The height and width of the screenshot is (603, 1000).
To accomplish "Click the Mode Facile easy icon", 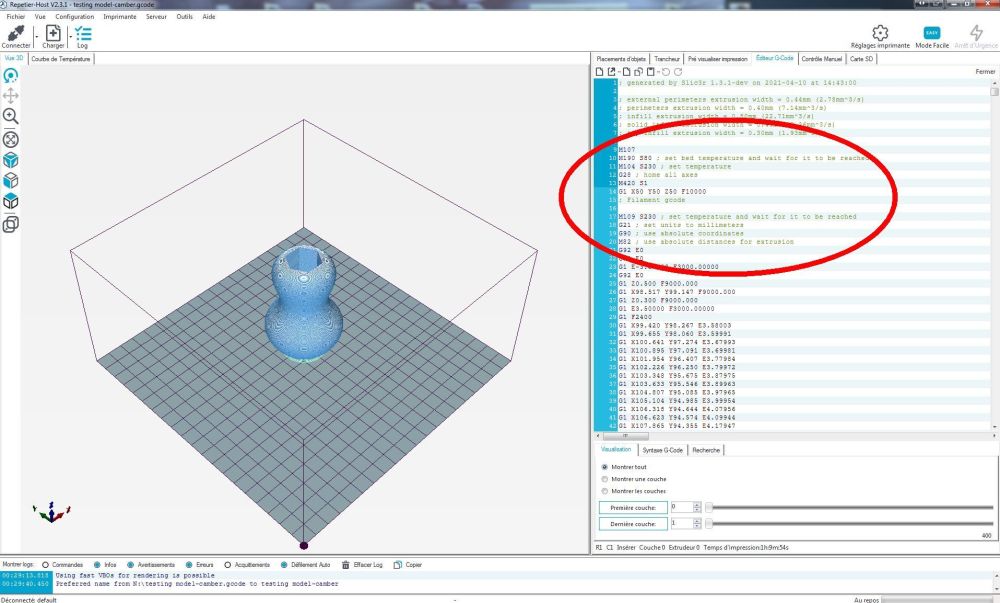I will pos(932,33).
